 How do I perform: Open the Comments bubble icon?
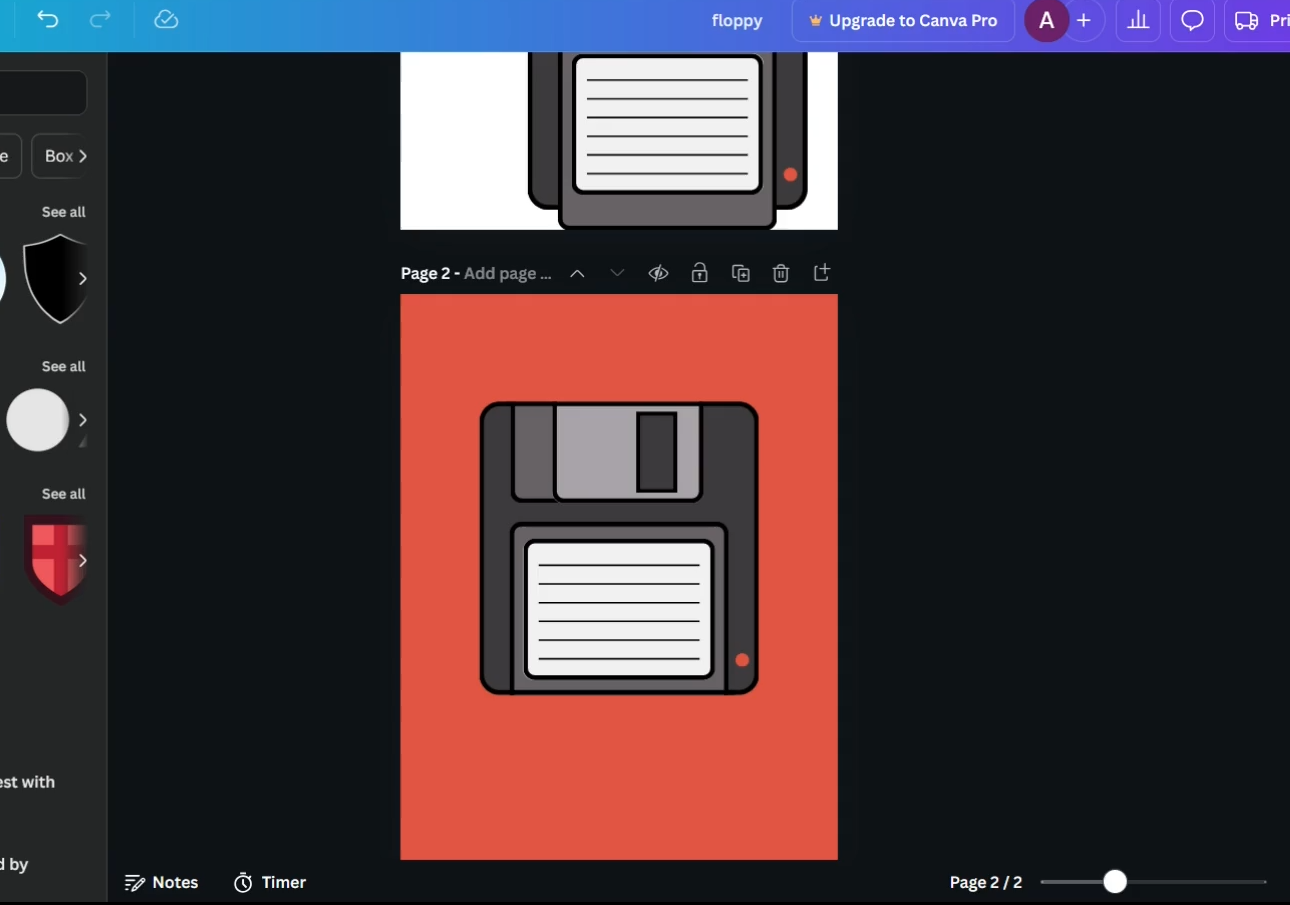pyautogui.click(x=1192, y=20)
